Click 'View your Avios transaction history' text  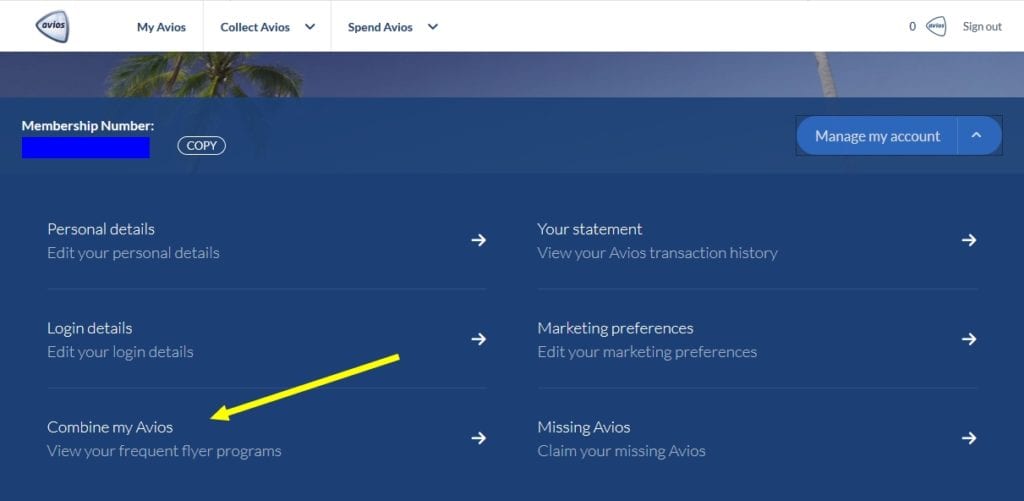pos(658,253)
